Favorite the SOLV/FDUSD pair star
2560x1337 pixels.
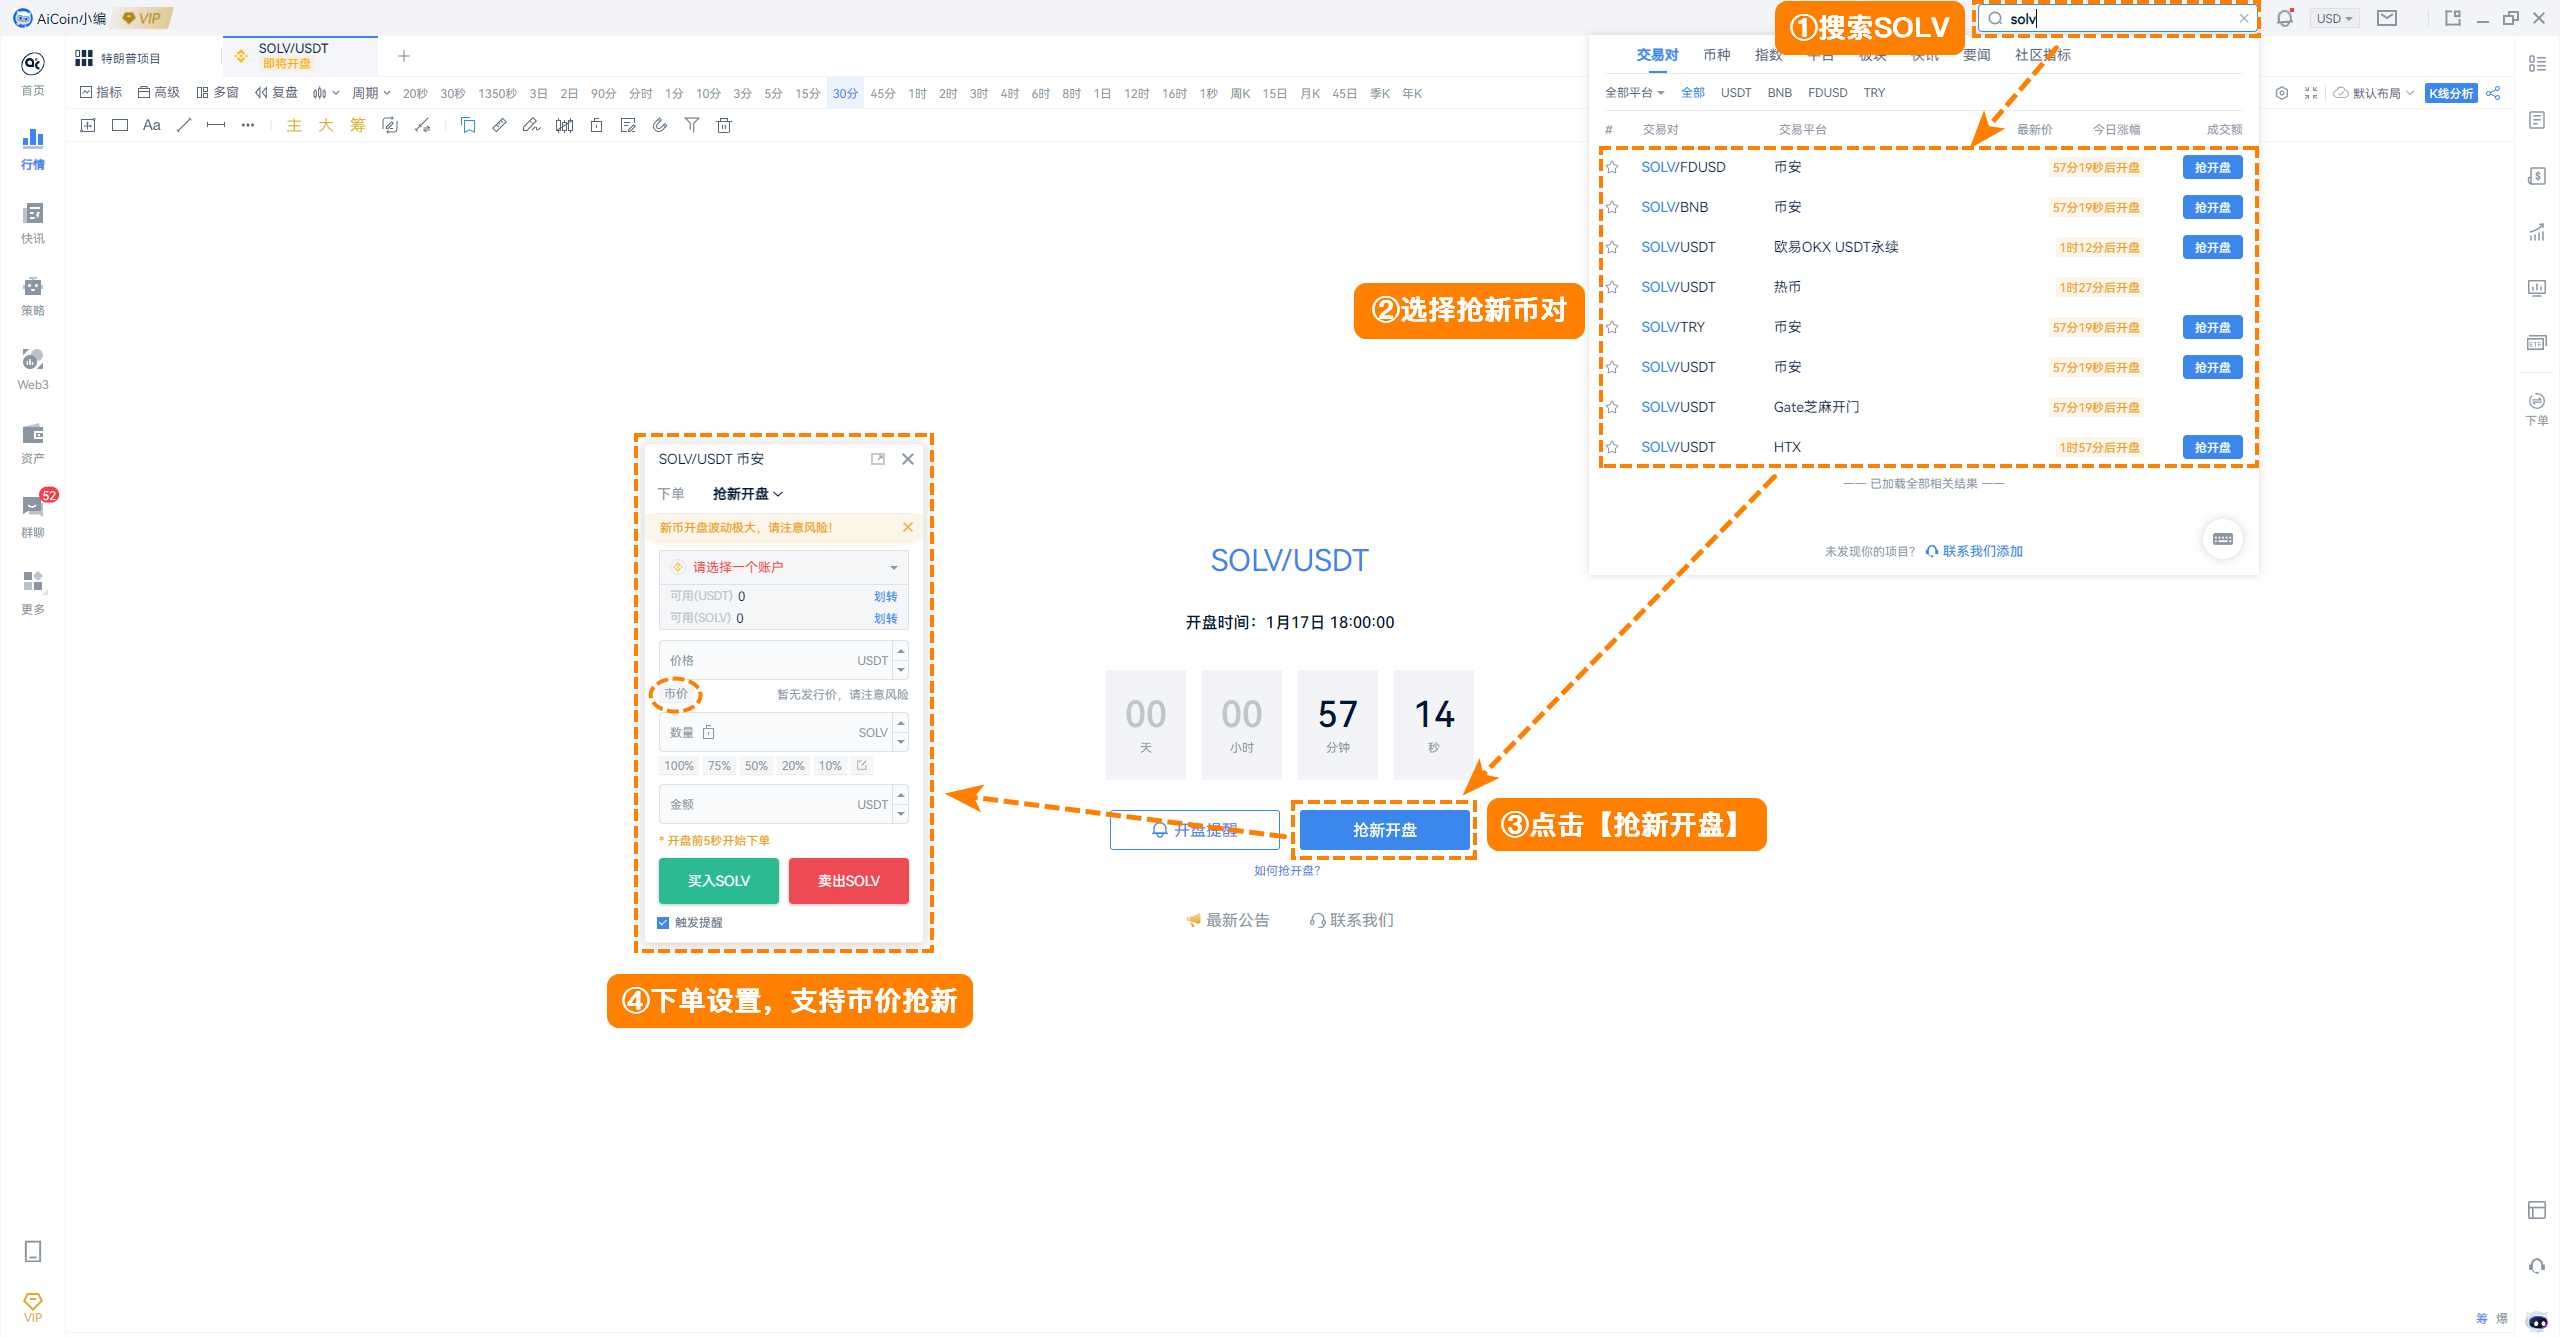point(1612,167)
